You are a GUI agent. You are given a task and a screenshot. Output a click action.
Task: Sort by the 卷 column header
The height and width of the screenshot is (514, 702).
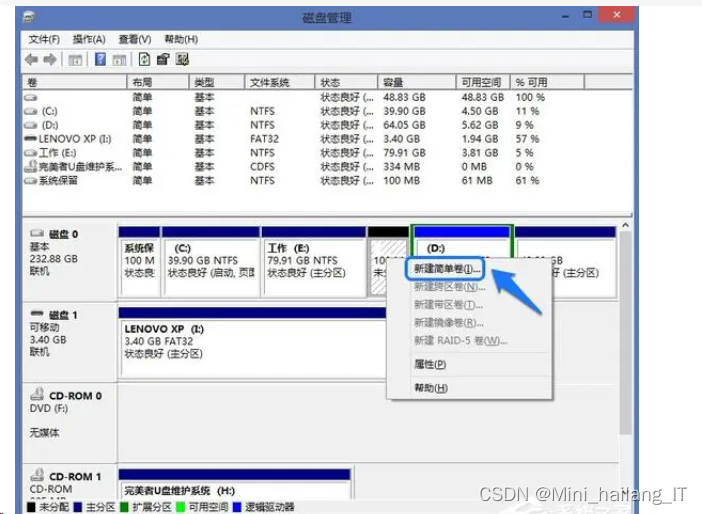pos(75,82)
